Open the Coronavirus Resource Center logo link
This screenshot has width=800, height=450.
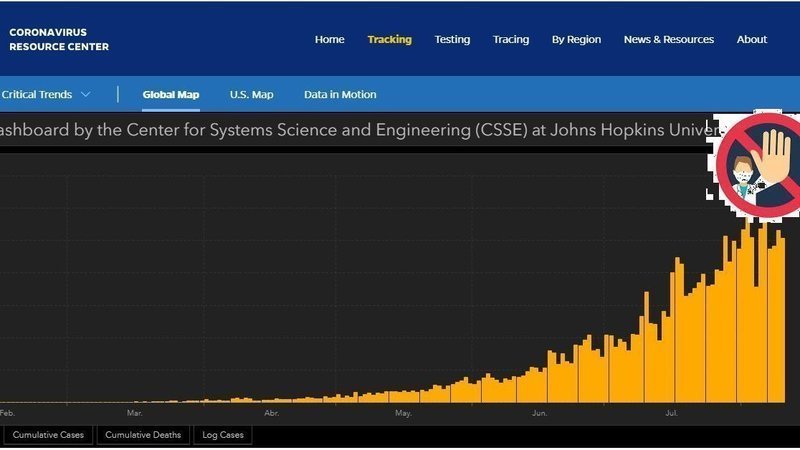tap(59, 40)
